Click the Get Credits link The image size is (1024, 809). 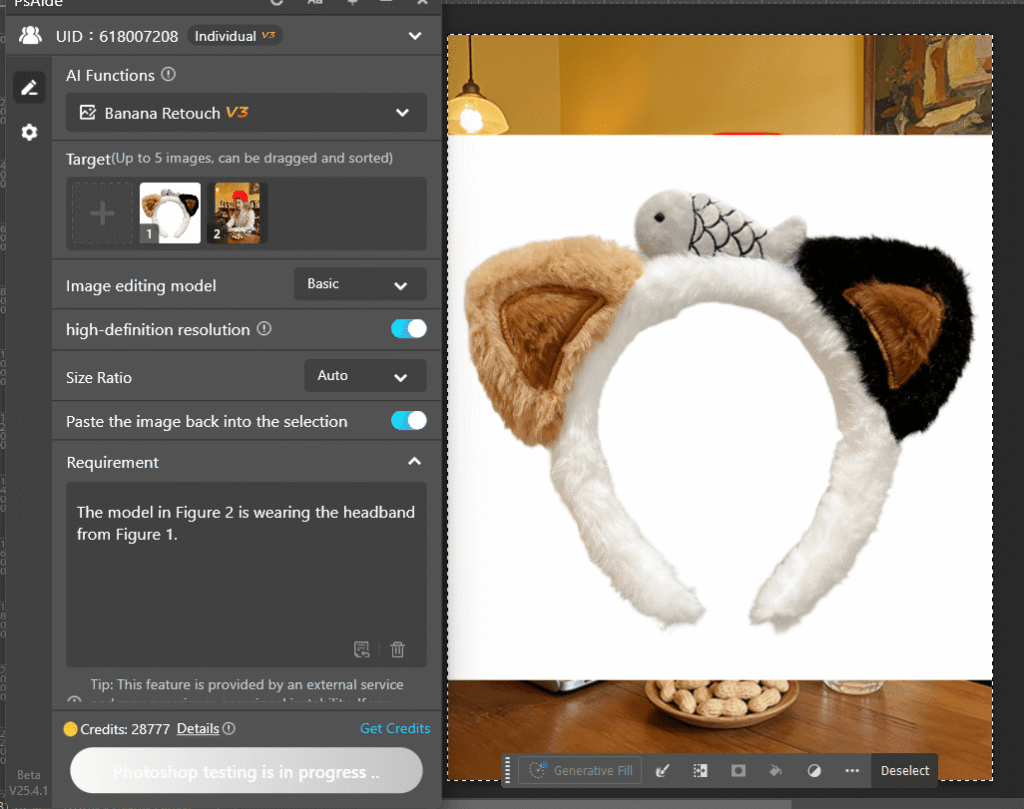[x=395, y=728]
